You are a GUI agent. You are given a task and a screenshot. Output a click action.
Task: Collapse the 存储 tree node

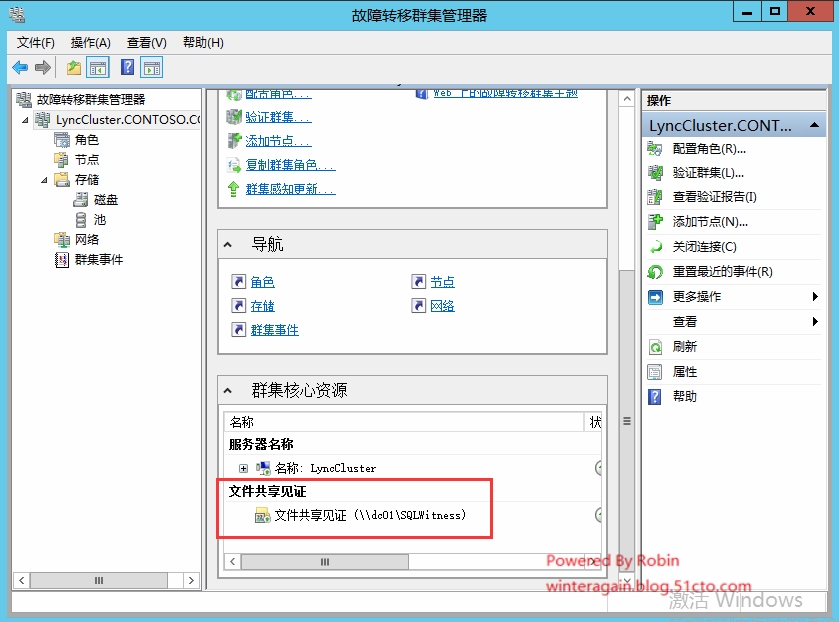[x=44, y=180]
